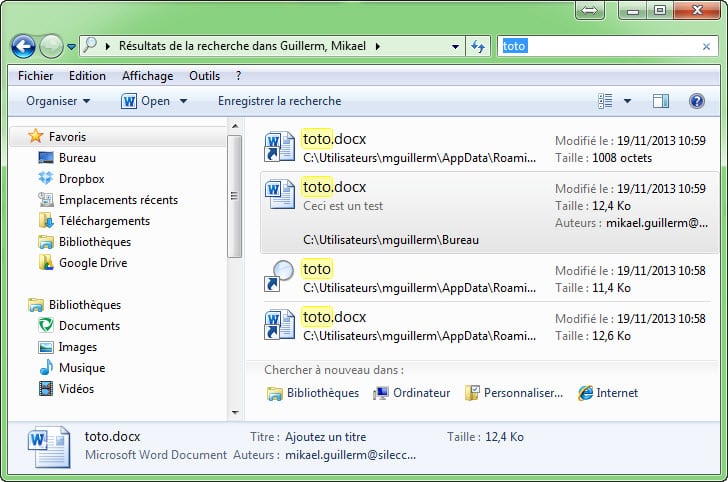Click the refresh button next to address bar
Screen dimensions: 728x482
pyautogui.click(x=478, y=46)
